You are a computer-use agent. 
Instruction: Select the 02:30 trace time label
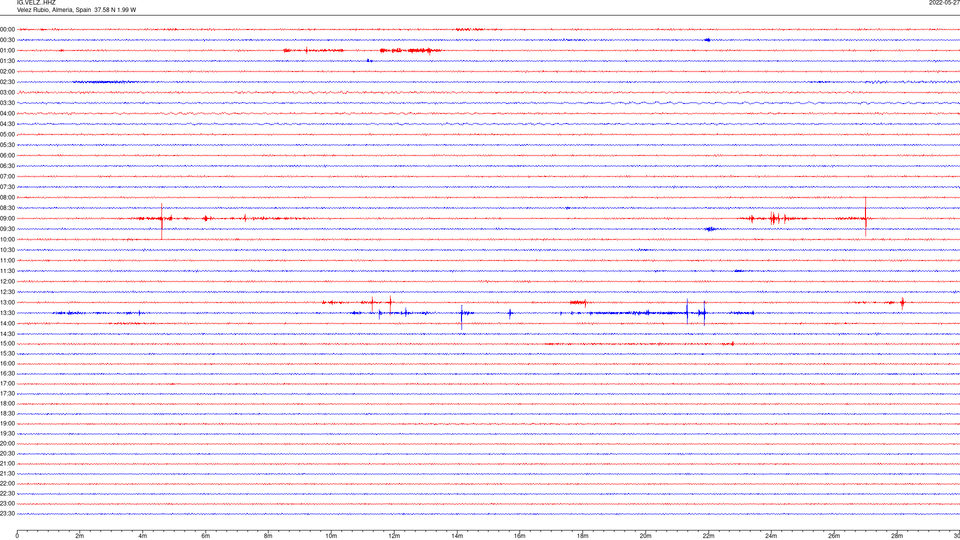(x=7, y=82)
